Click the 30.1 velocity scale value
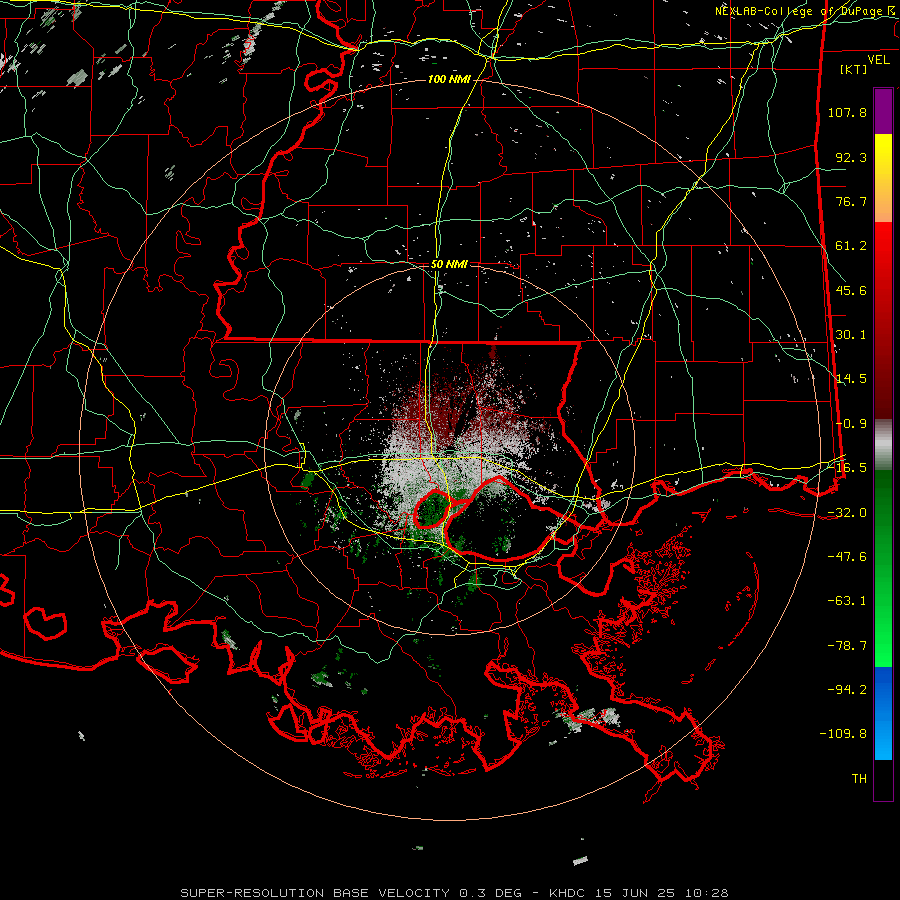This screenshot has width=900, height=900. [851, 335]
